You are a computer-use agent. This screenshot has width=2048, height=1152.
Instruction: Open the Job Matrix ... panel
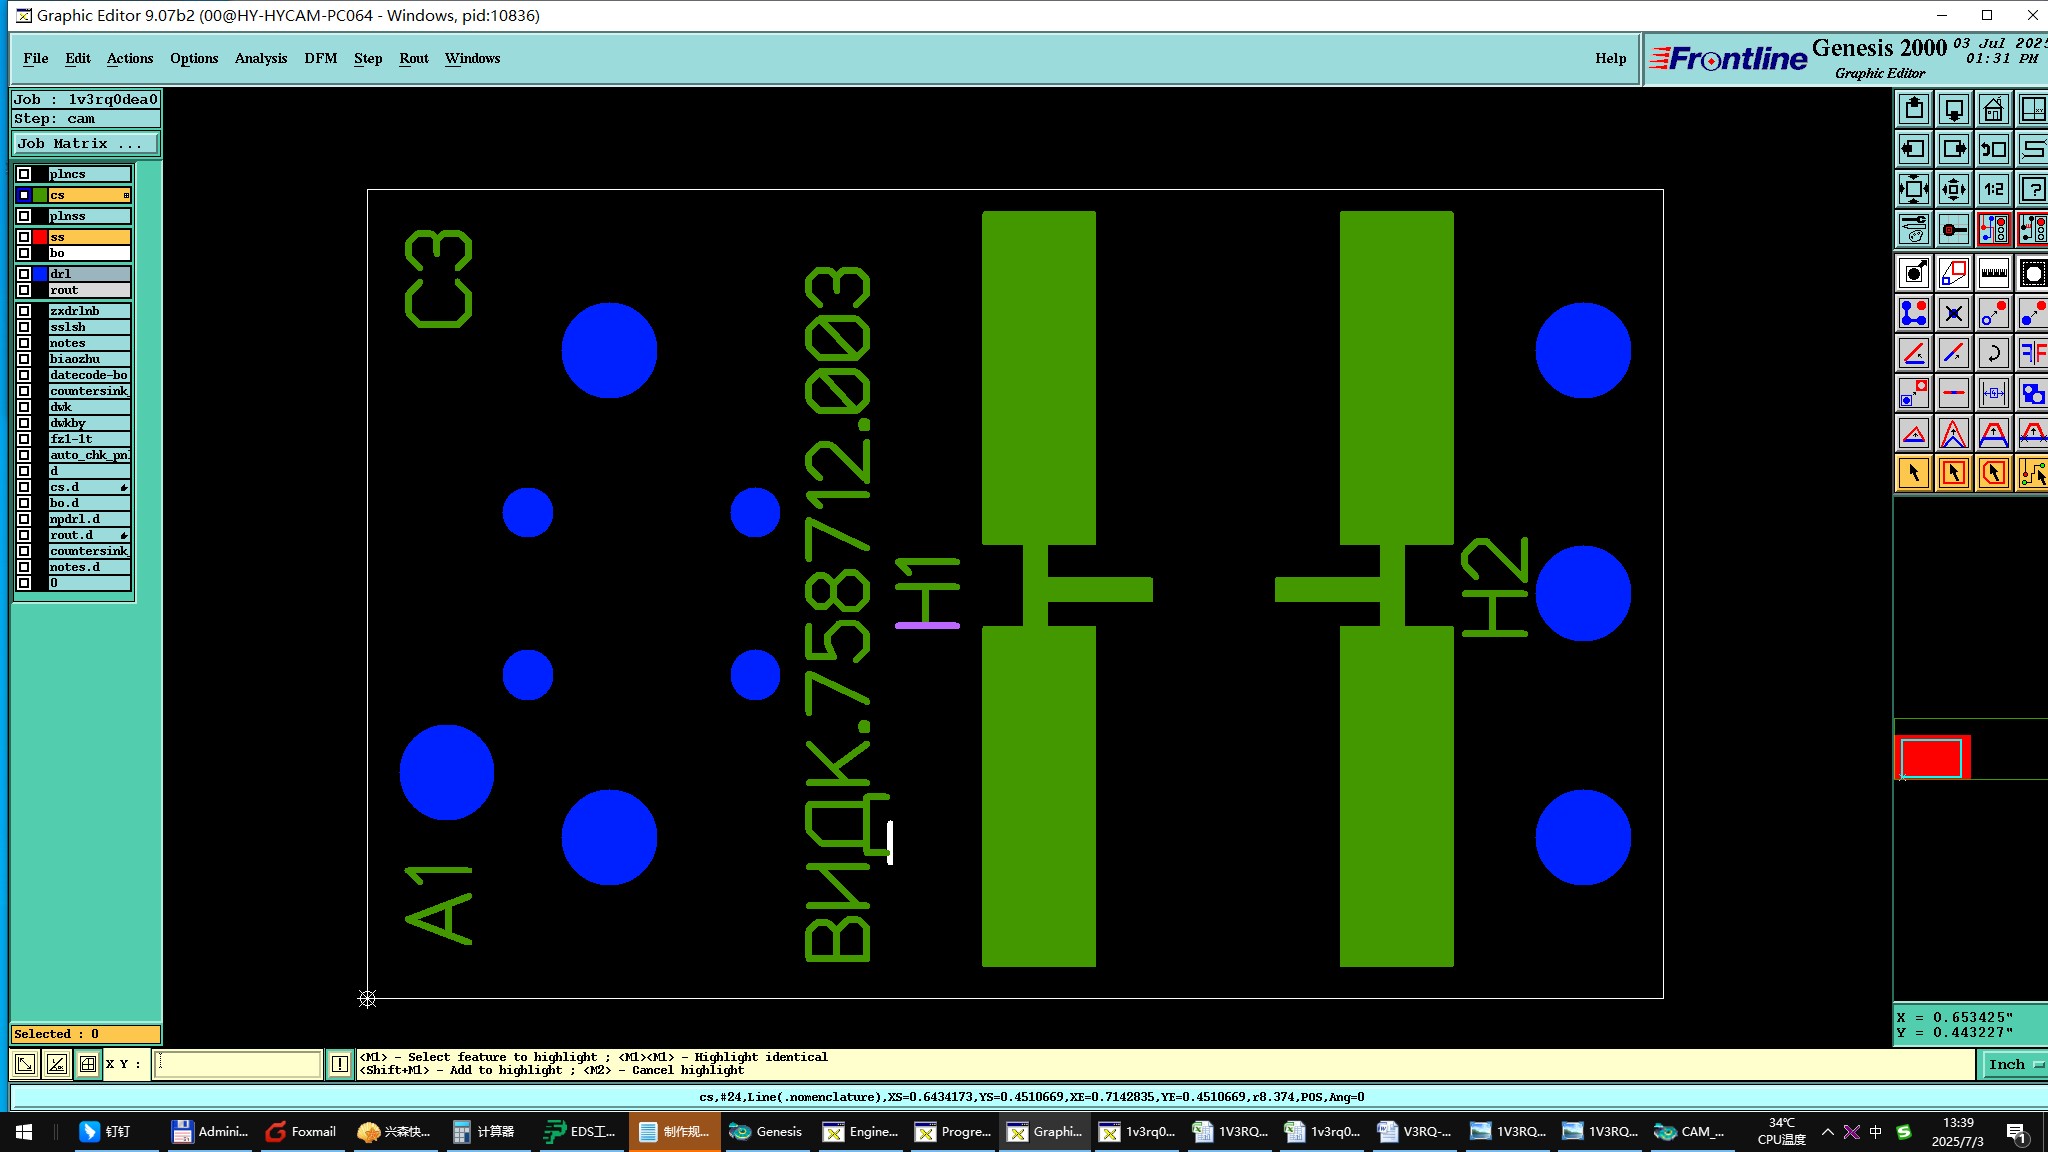(85, 144)
